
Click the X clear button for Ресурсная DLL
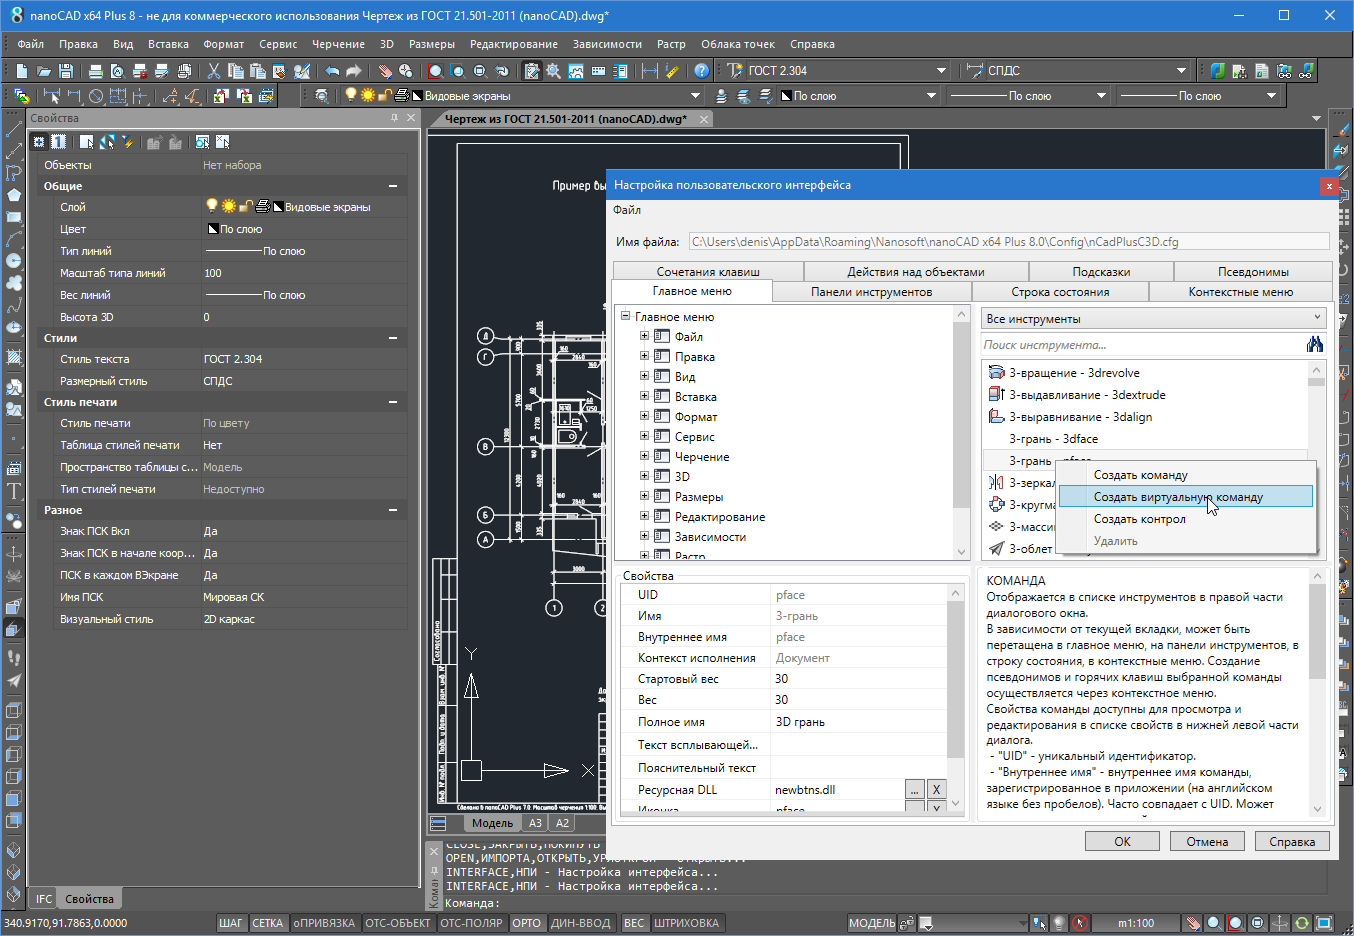(936, 790)
